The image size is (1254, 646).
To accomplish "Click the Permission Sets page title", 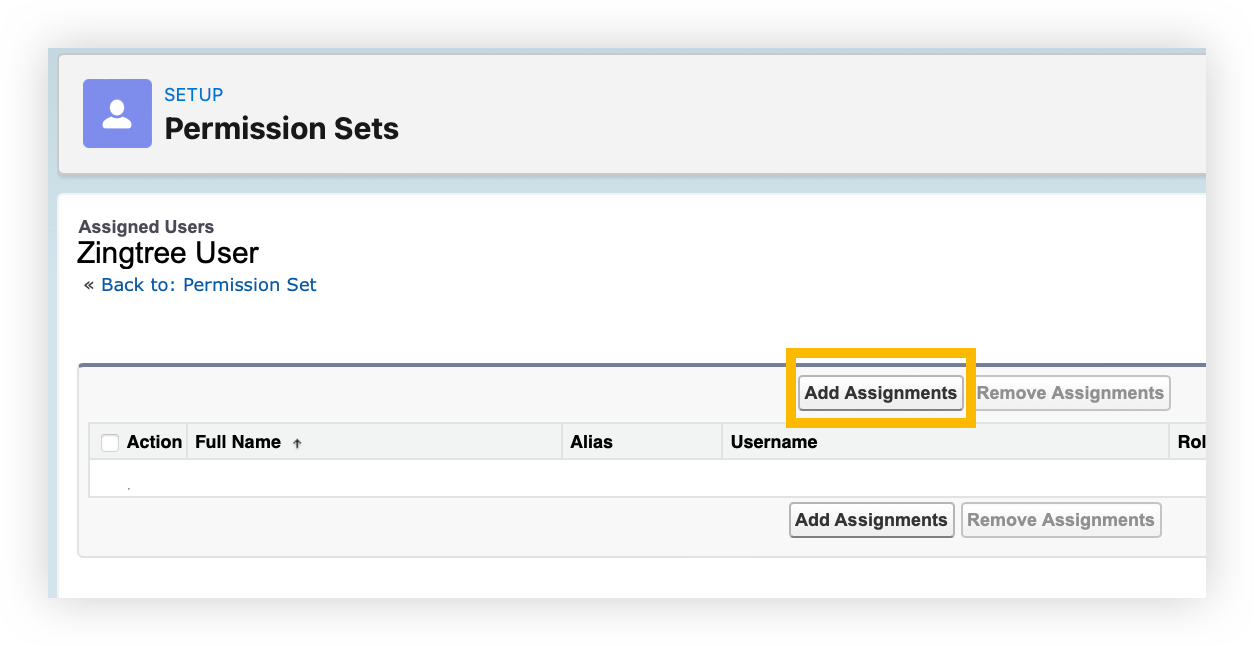I will click(281, 129).
